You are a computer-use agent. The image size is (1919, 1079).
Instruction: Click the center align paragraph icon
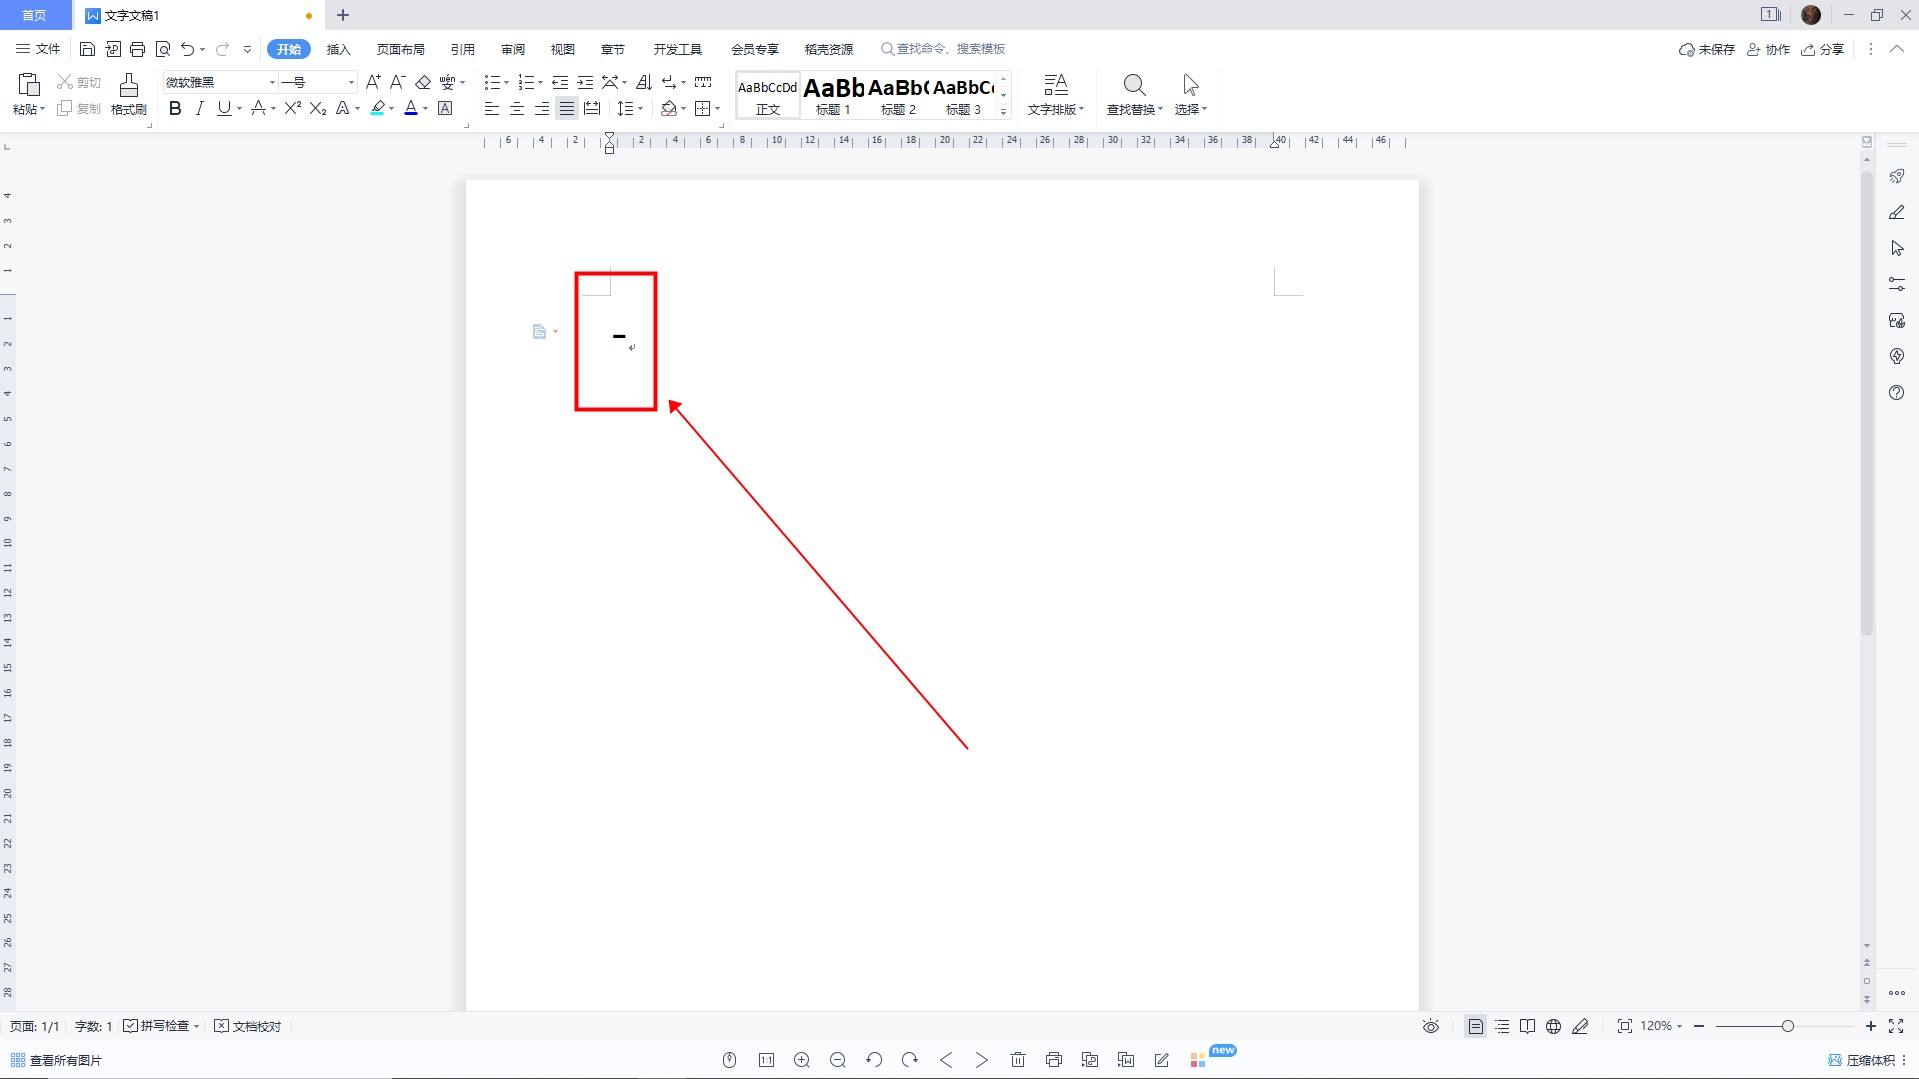(x=517, y=109)
